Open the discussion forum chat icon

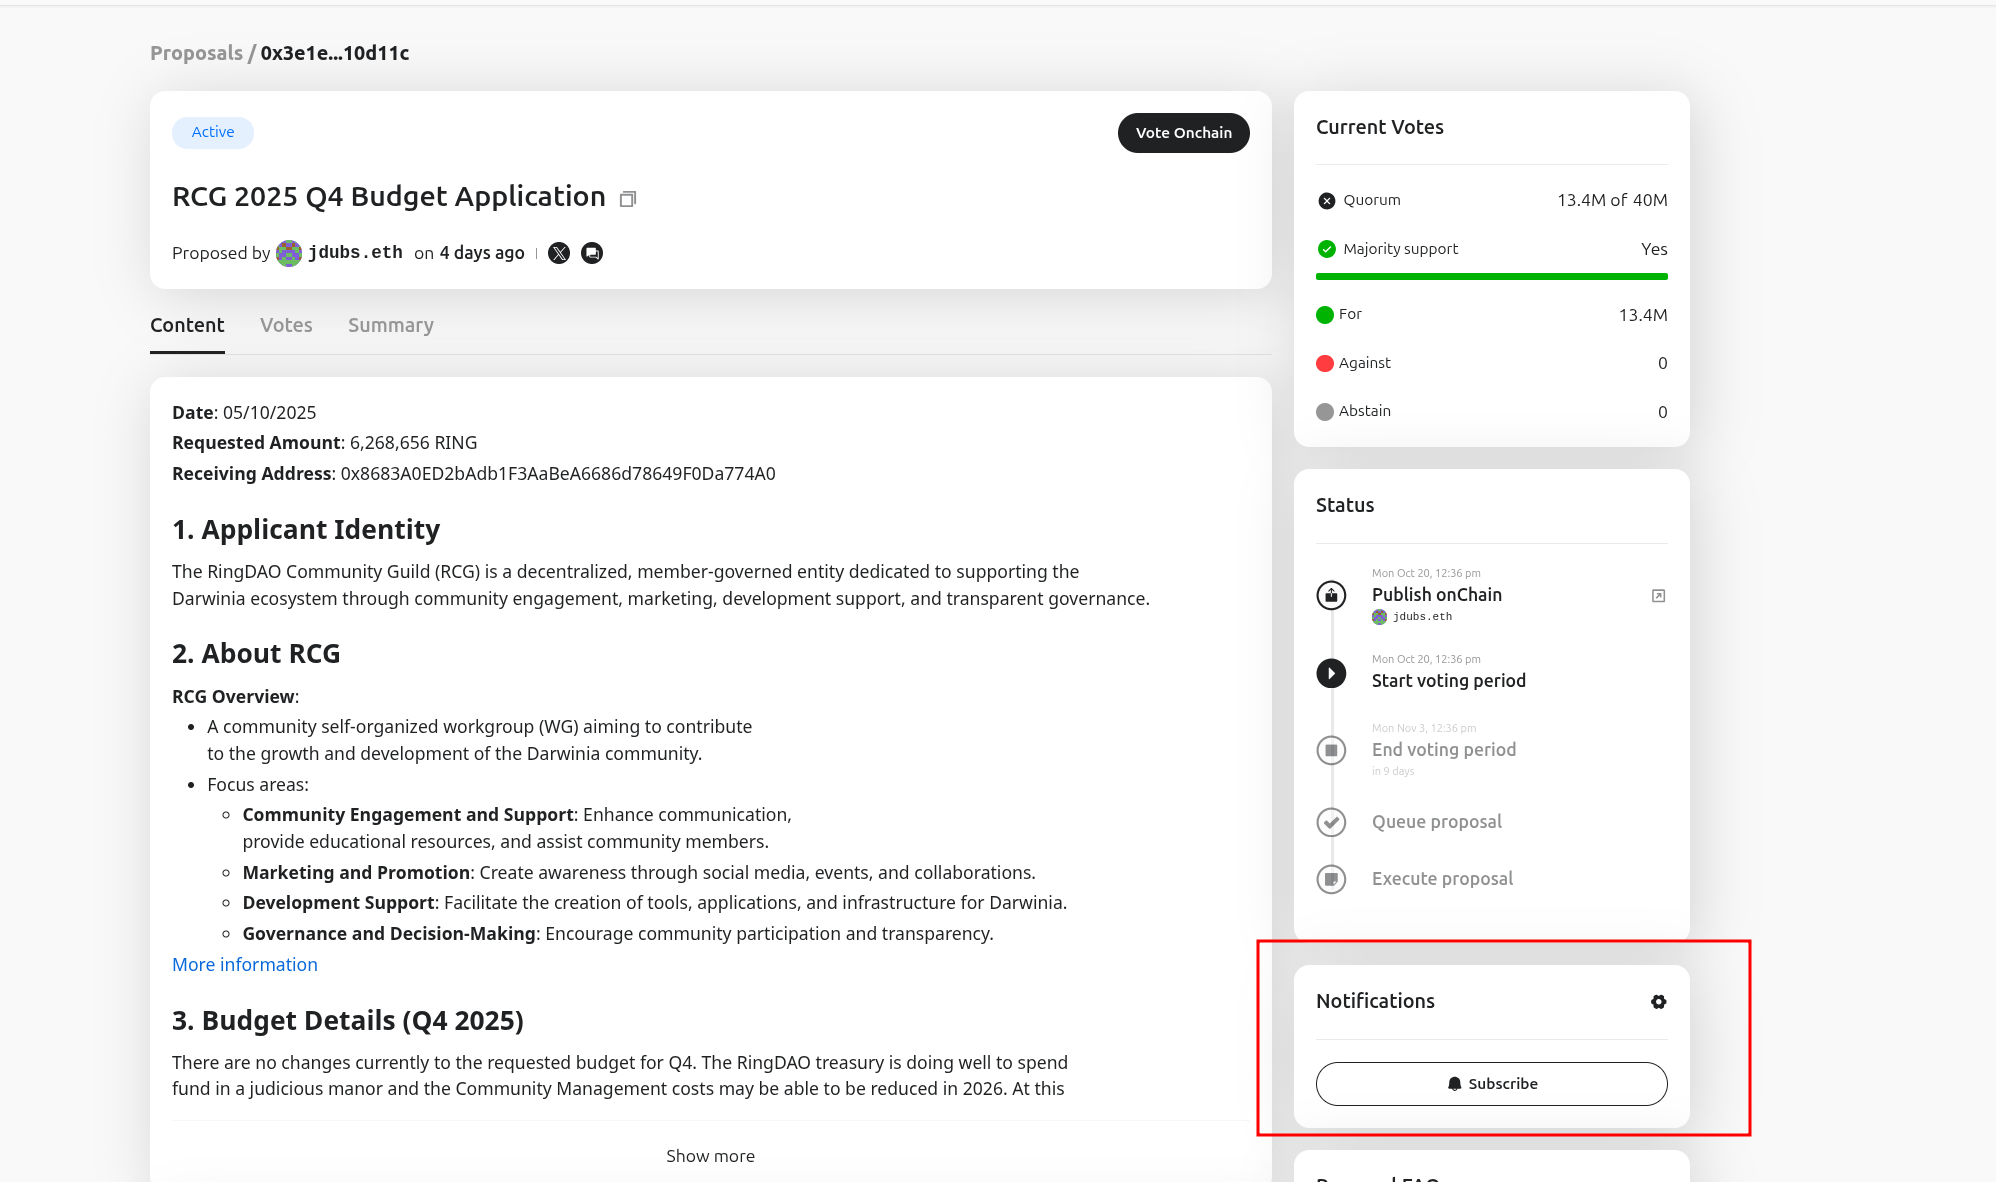coord(592,253)
